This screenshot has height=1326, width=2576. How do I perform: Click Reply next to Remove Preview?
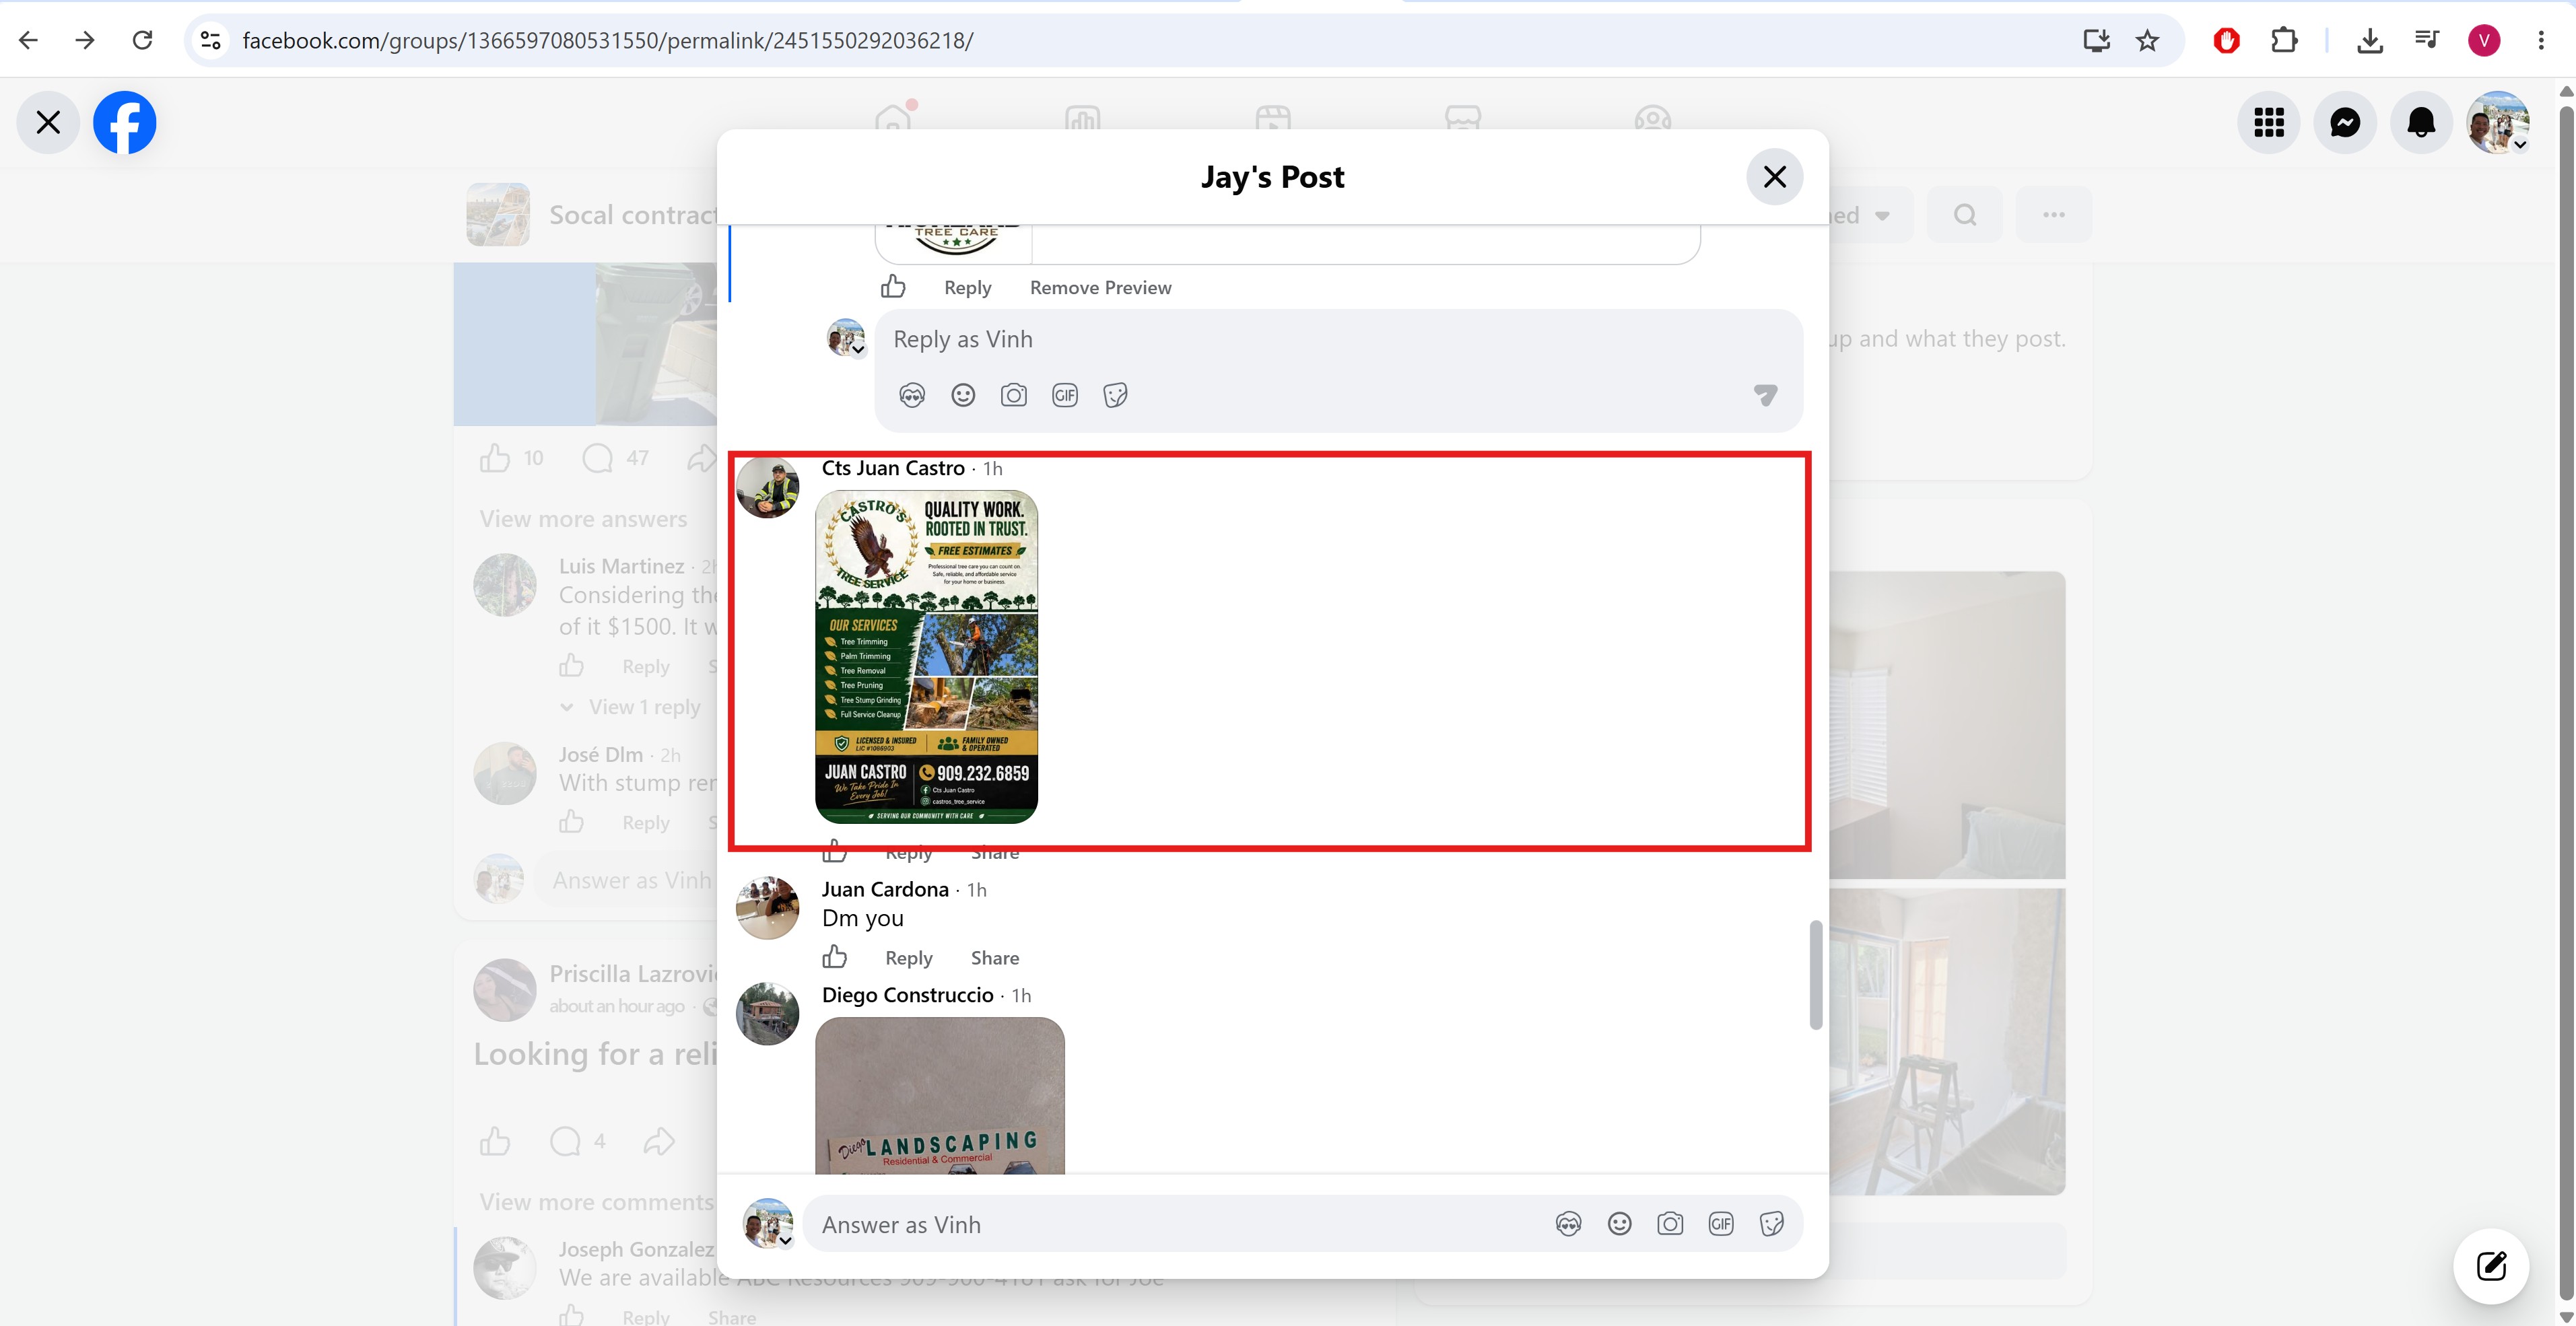968,288
